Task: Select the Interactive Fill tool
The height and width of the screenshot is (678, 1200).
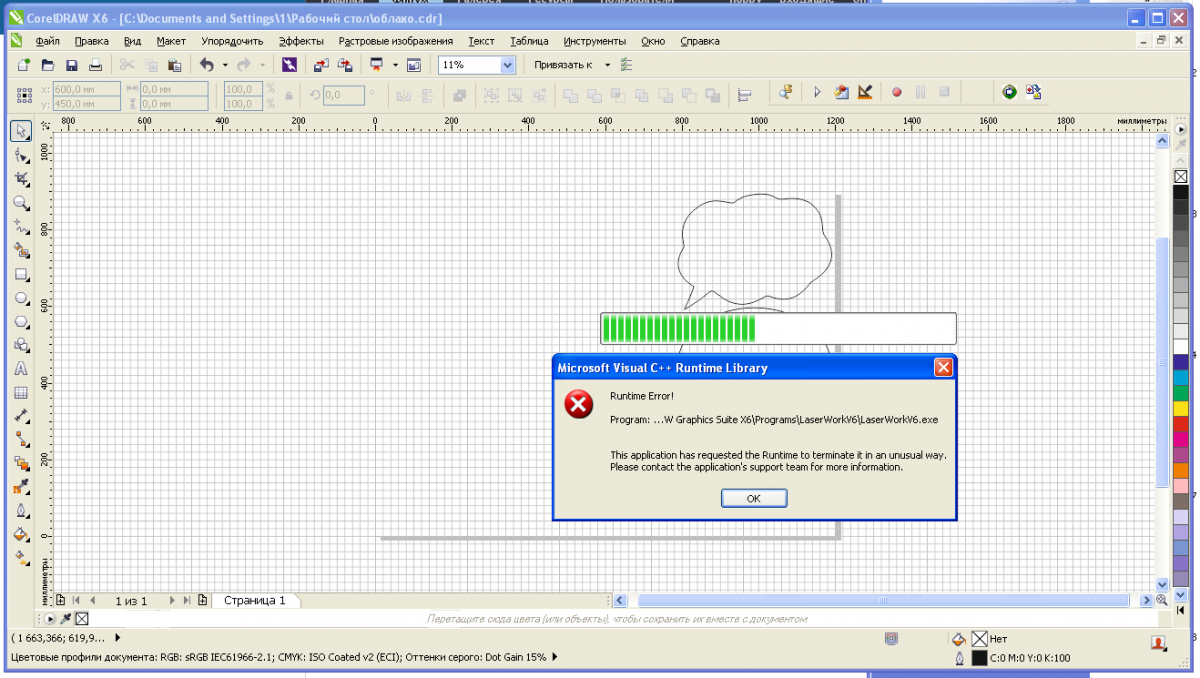Action: [x=21, y=558]
